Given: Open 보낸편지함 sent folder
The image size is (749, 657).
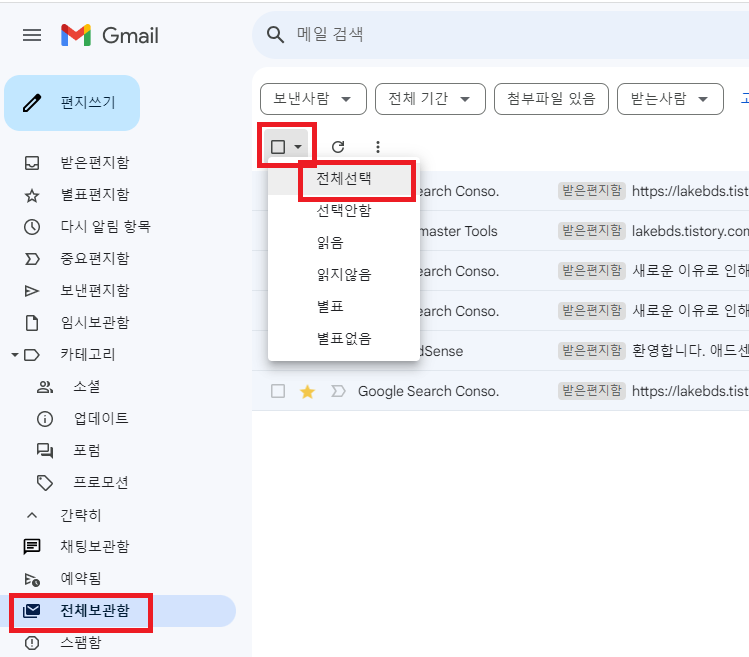Looking at the screenshot, I should click(95, 291).
